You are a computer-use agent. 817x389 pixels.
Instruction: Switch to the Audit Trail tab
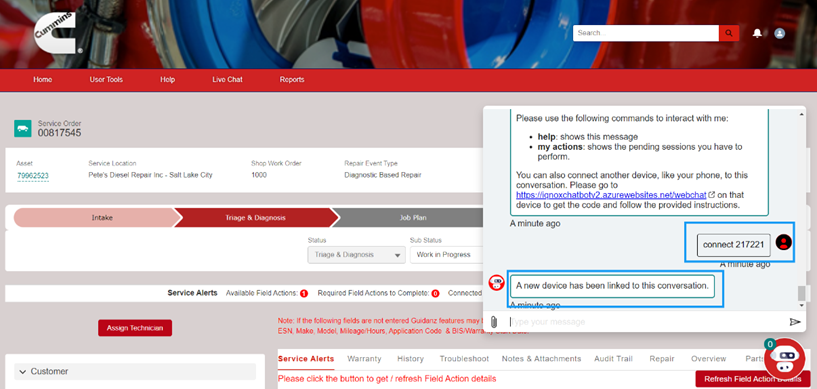click(613, 359)
